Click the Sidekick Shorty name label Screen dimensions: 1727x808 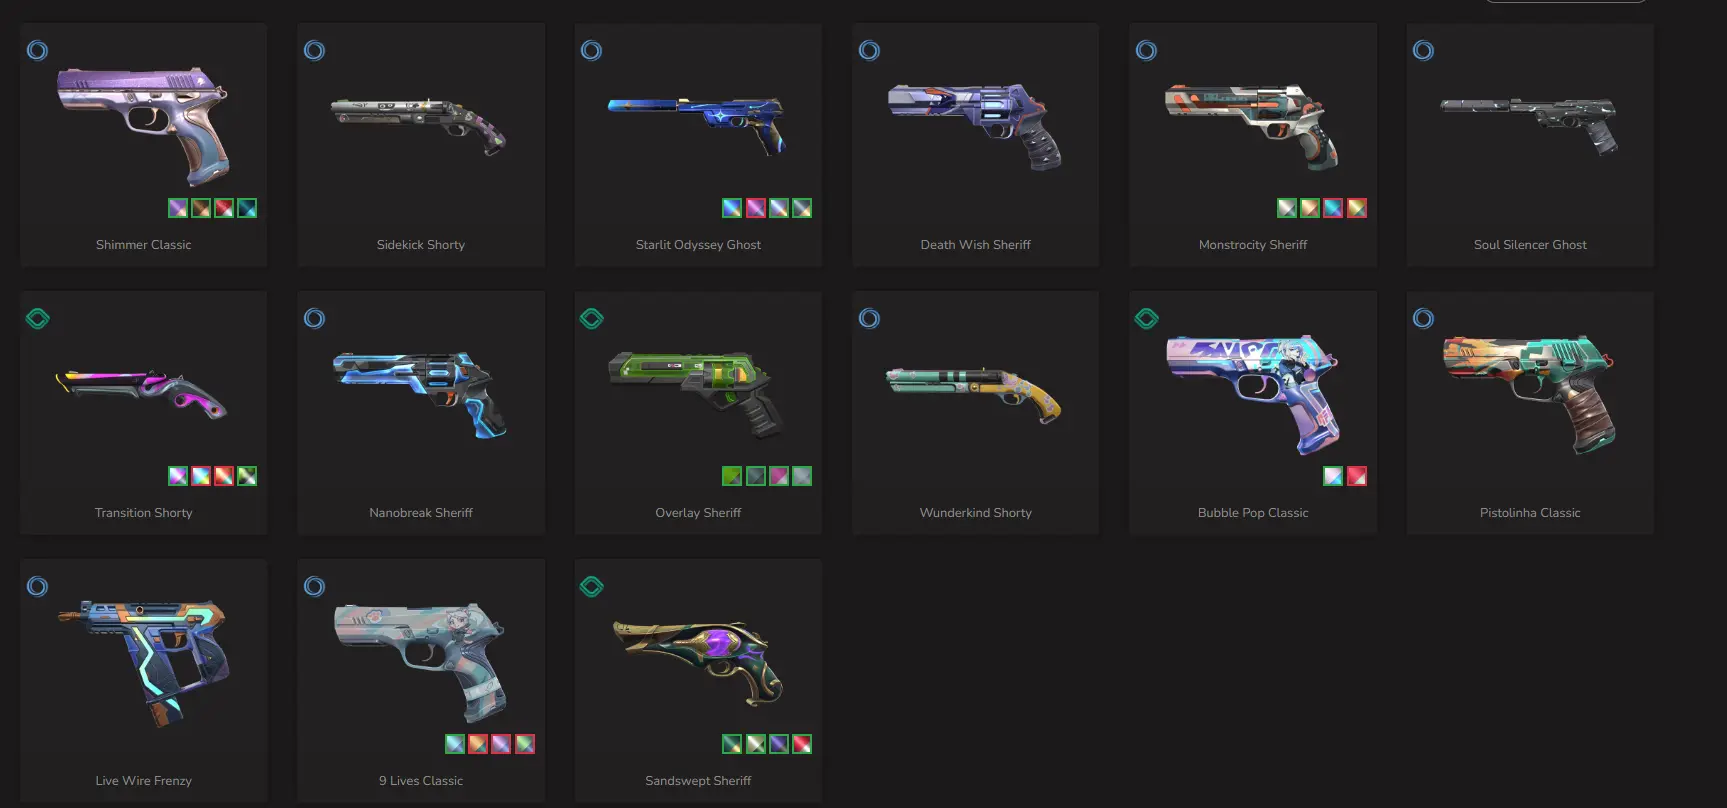coord(421,245)
